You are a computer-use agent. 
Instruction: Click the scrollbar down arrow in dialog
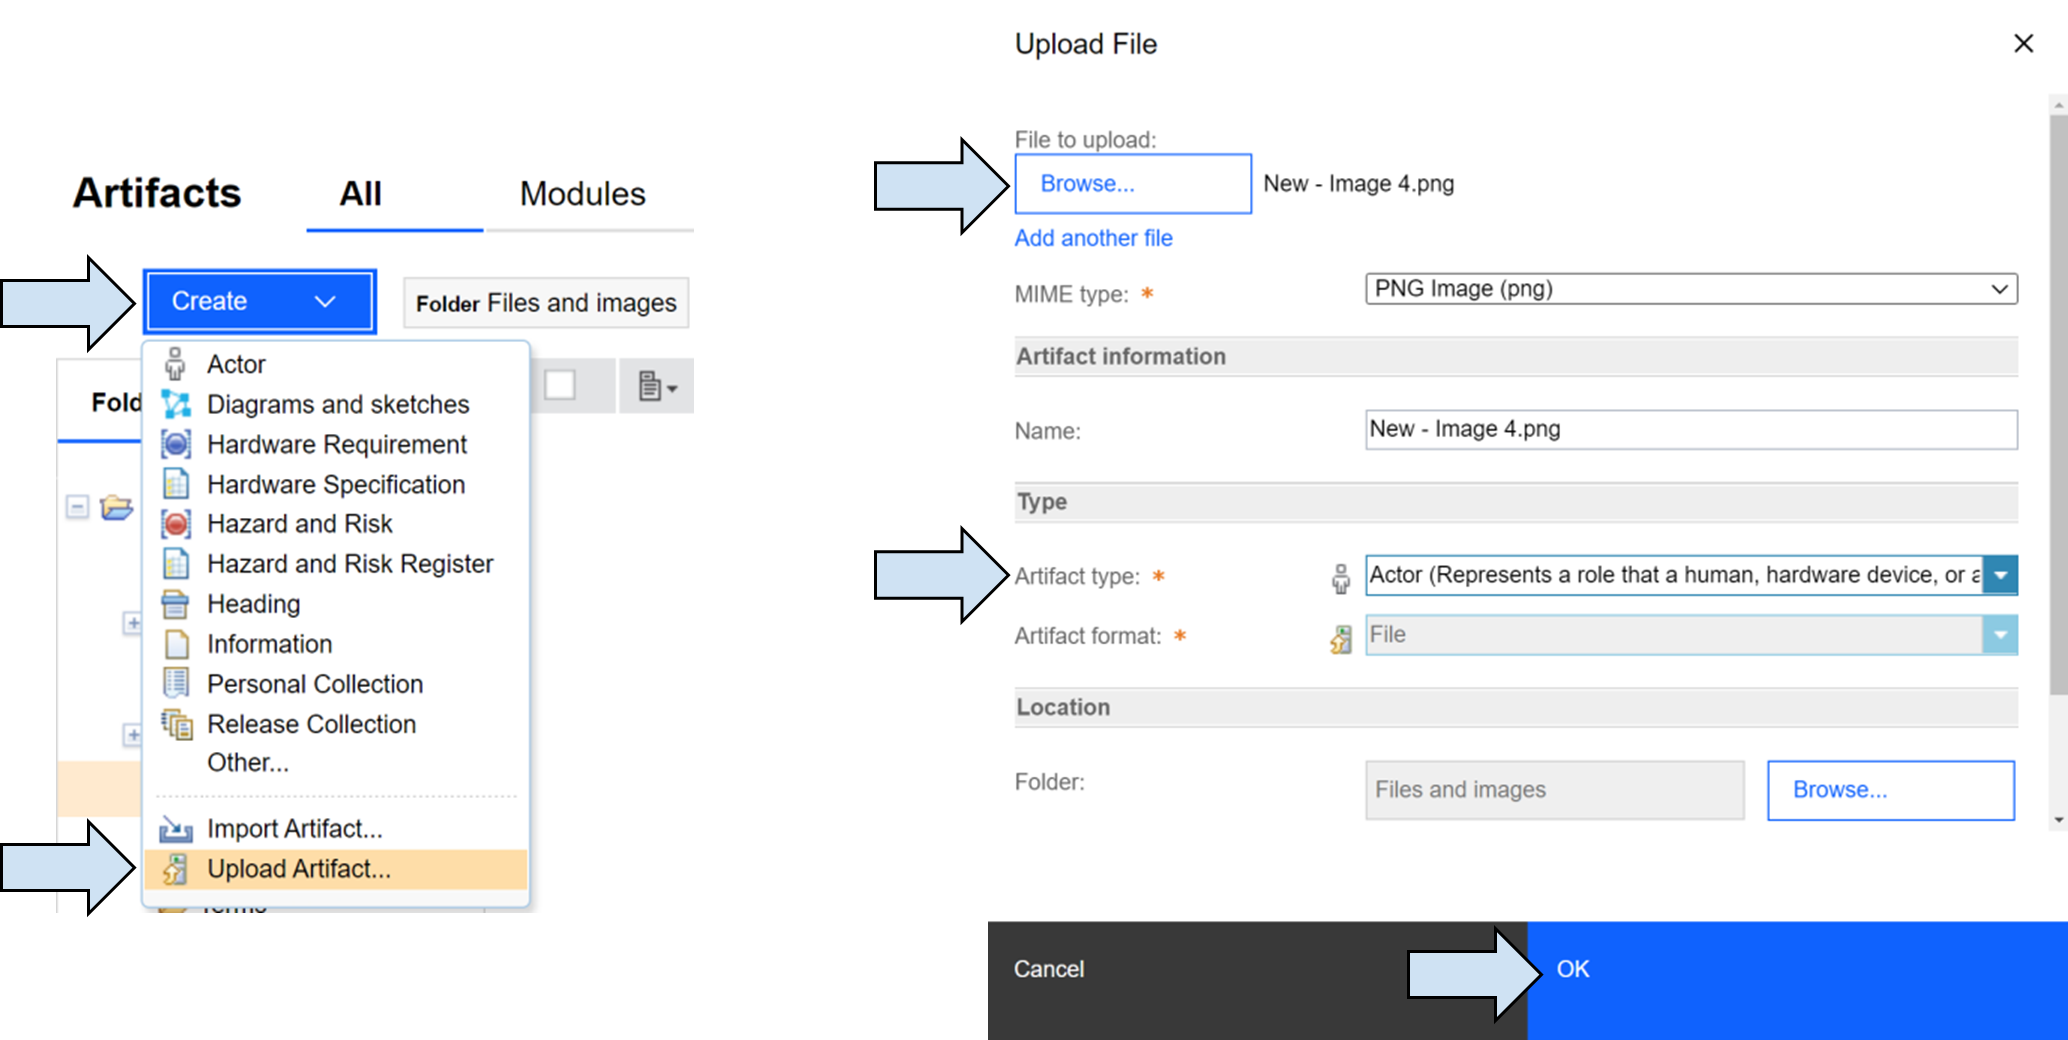click(2058, 820)
